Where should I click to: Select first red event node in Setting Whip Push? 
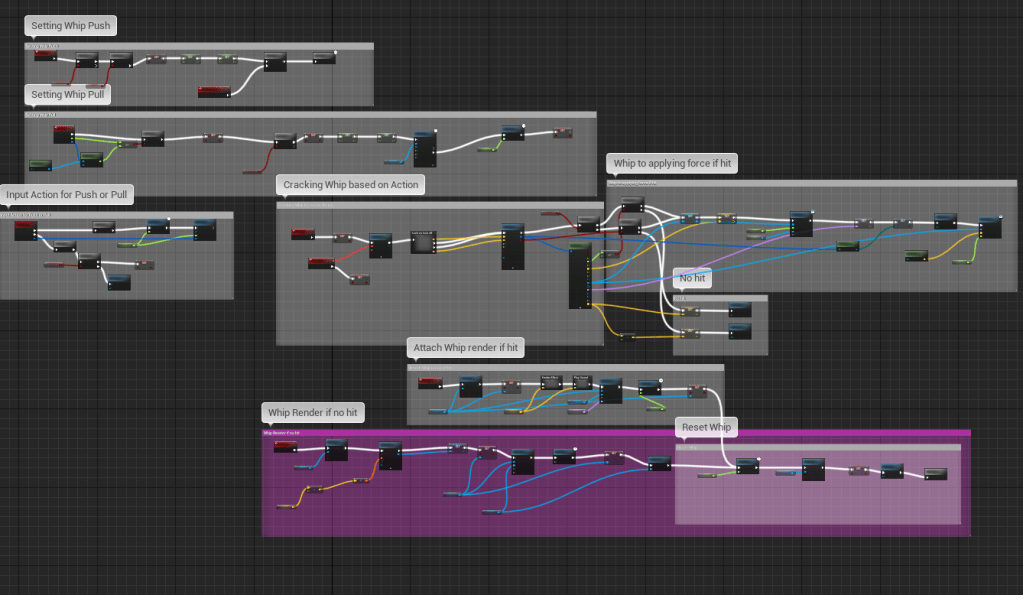46,55
